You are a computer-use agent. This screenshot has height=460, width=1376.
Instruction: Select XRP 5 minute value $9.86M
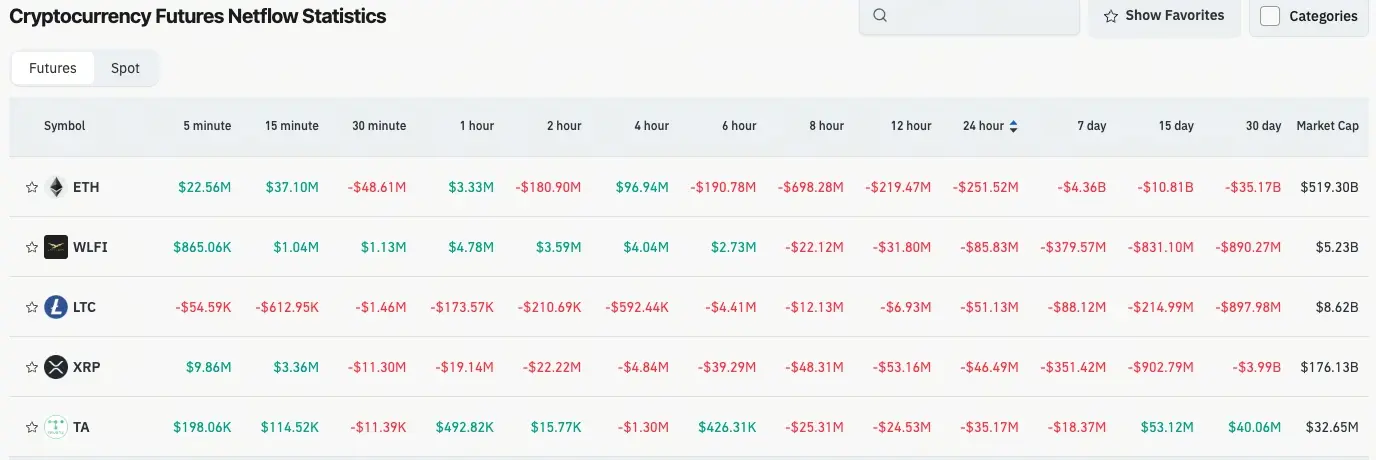(209, 367)
